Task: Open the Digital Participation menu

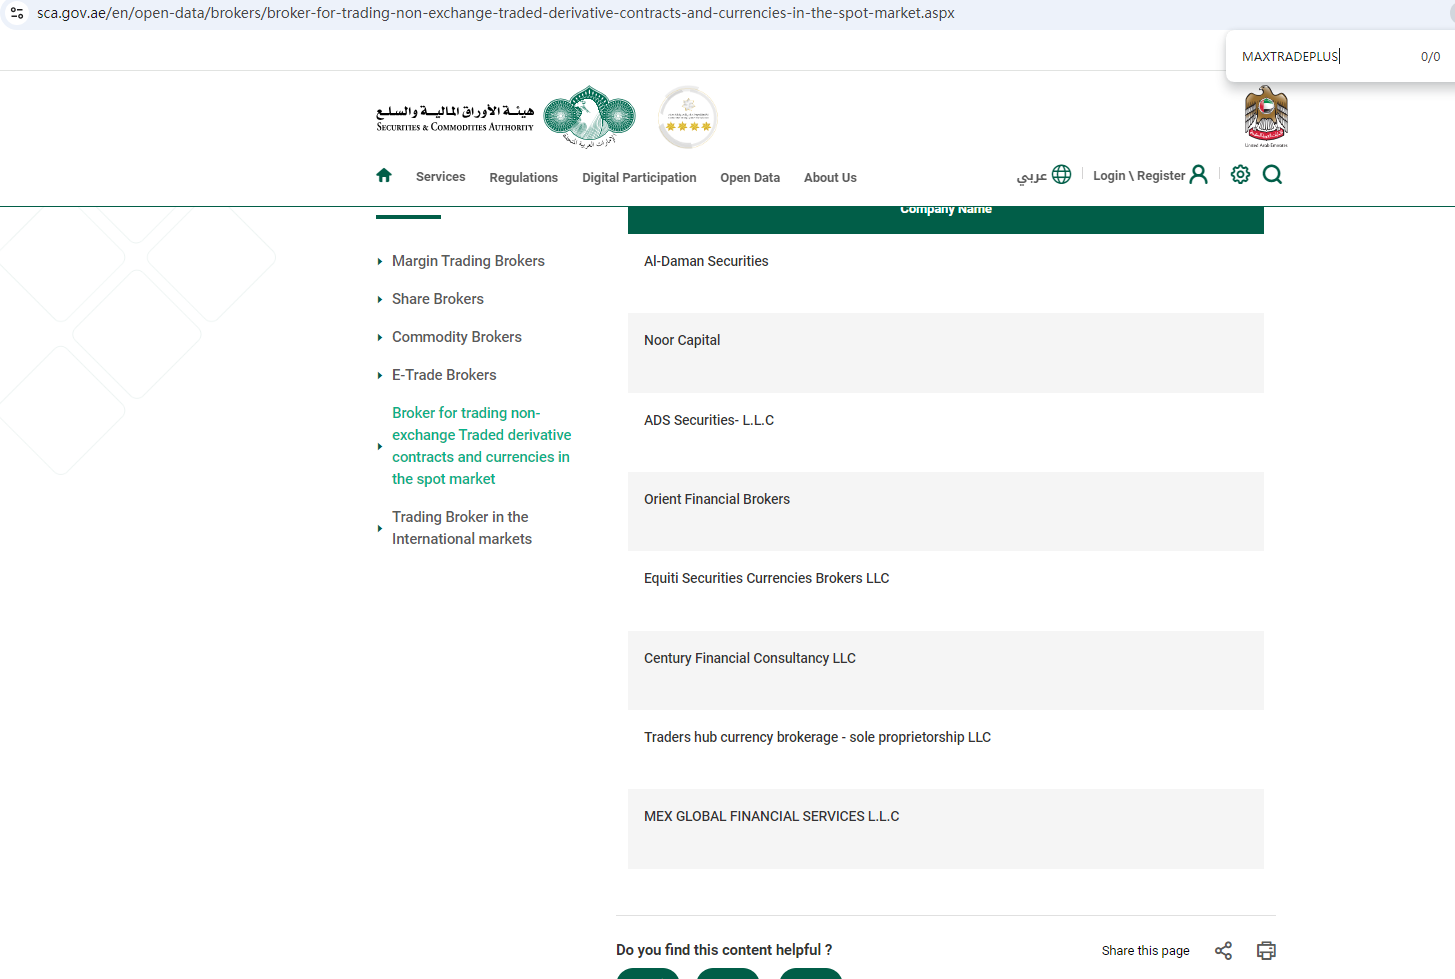Action: pyautogui.click(x=639, y=178)
